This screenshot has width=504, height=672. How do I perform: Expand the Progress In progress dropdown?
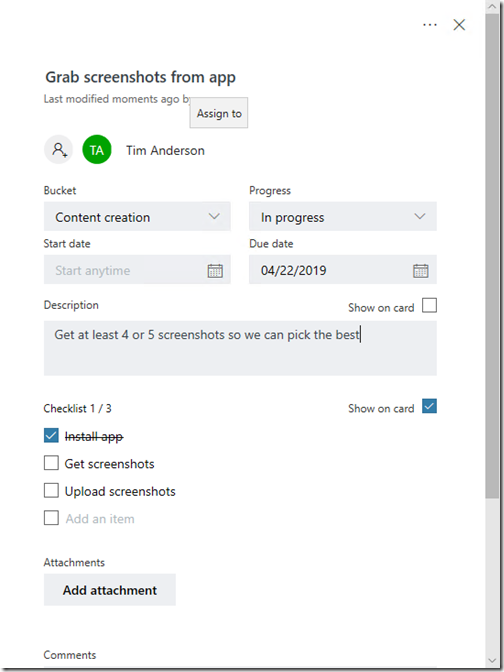(343, 216)
